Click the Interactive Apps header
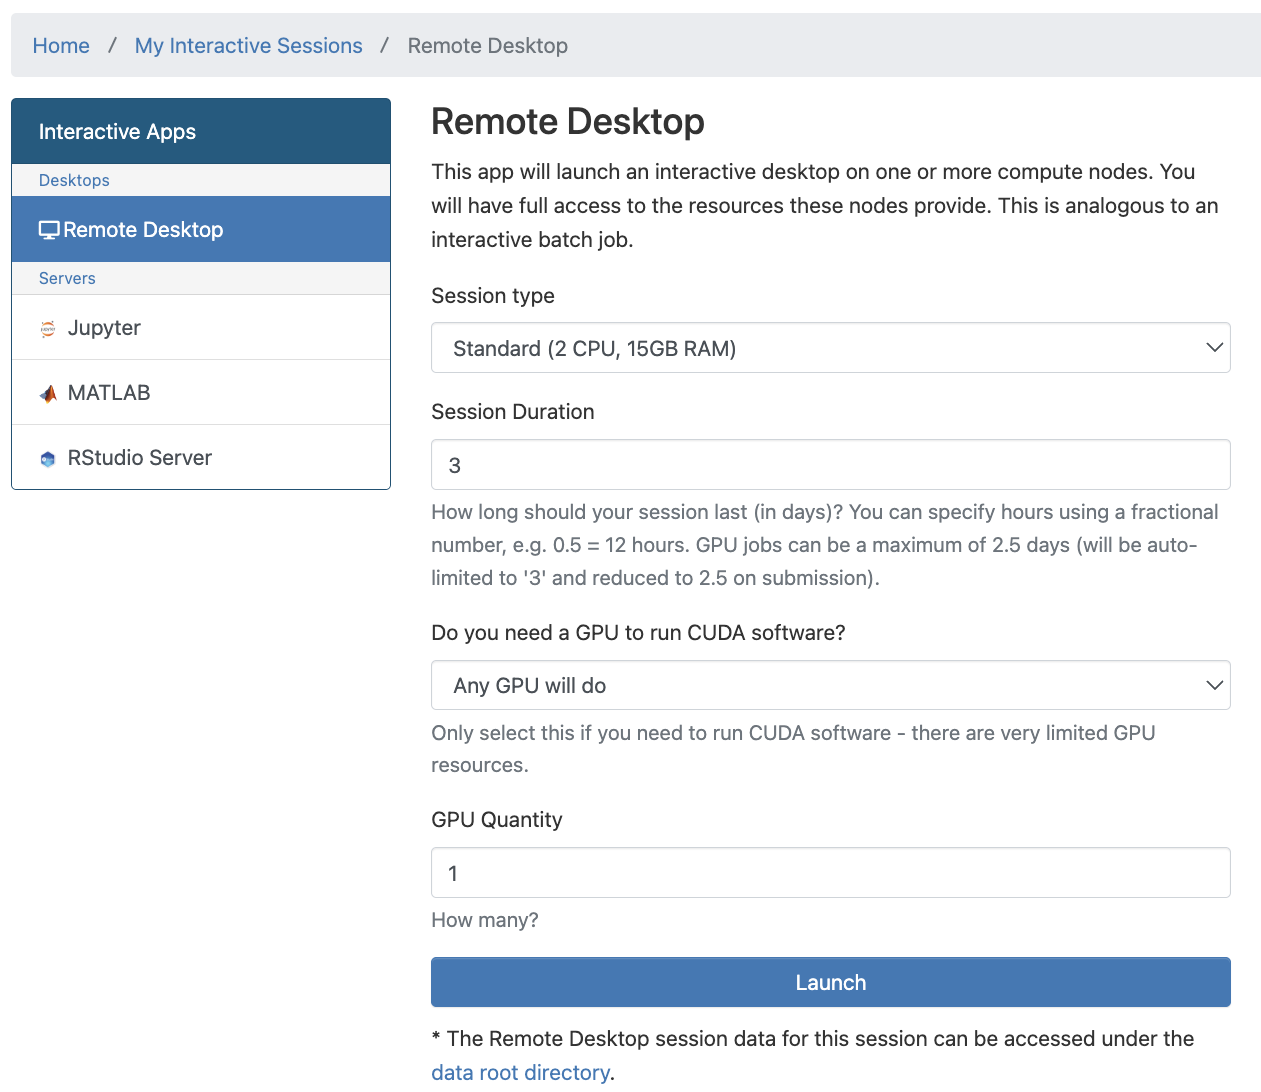 [x=117, y=131]
